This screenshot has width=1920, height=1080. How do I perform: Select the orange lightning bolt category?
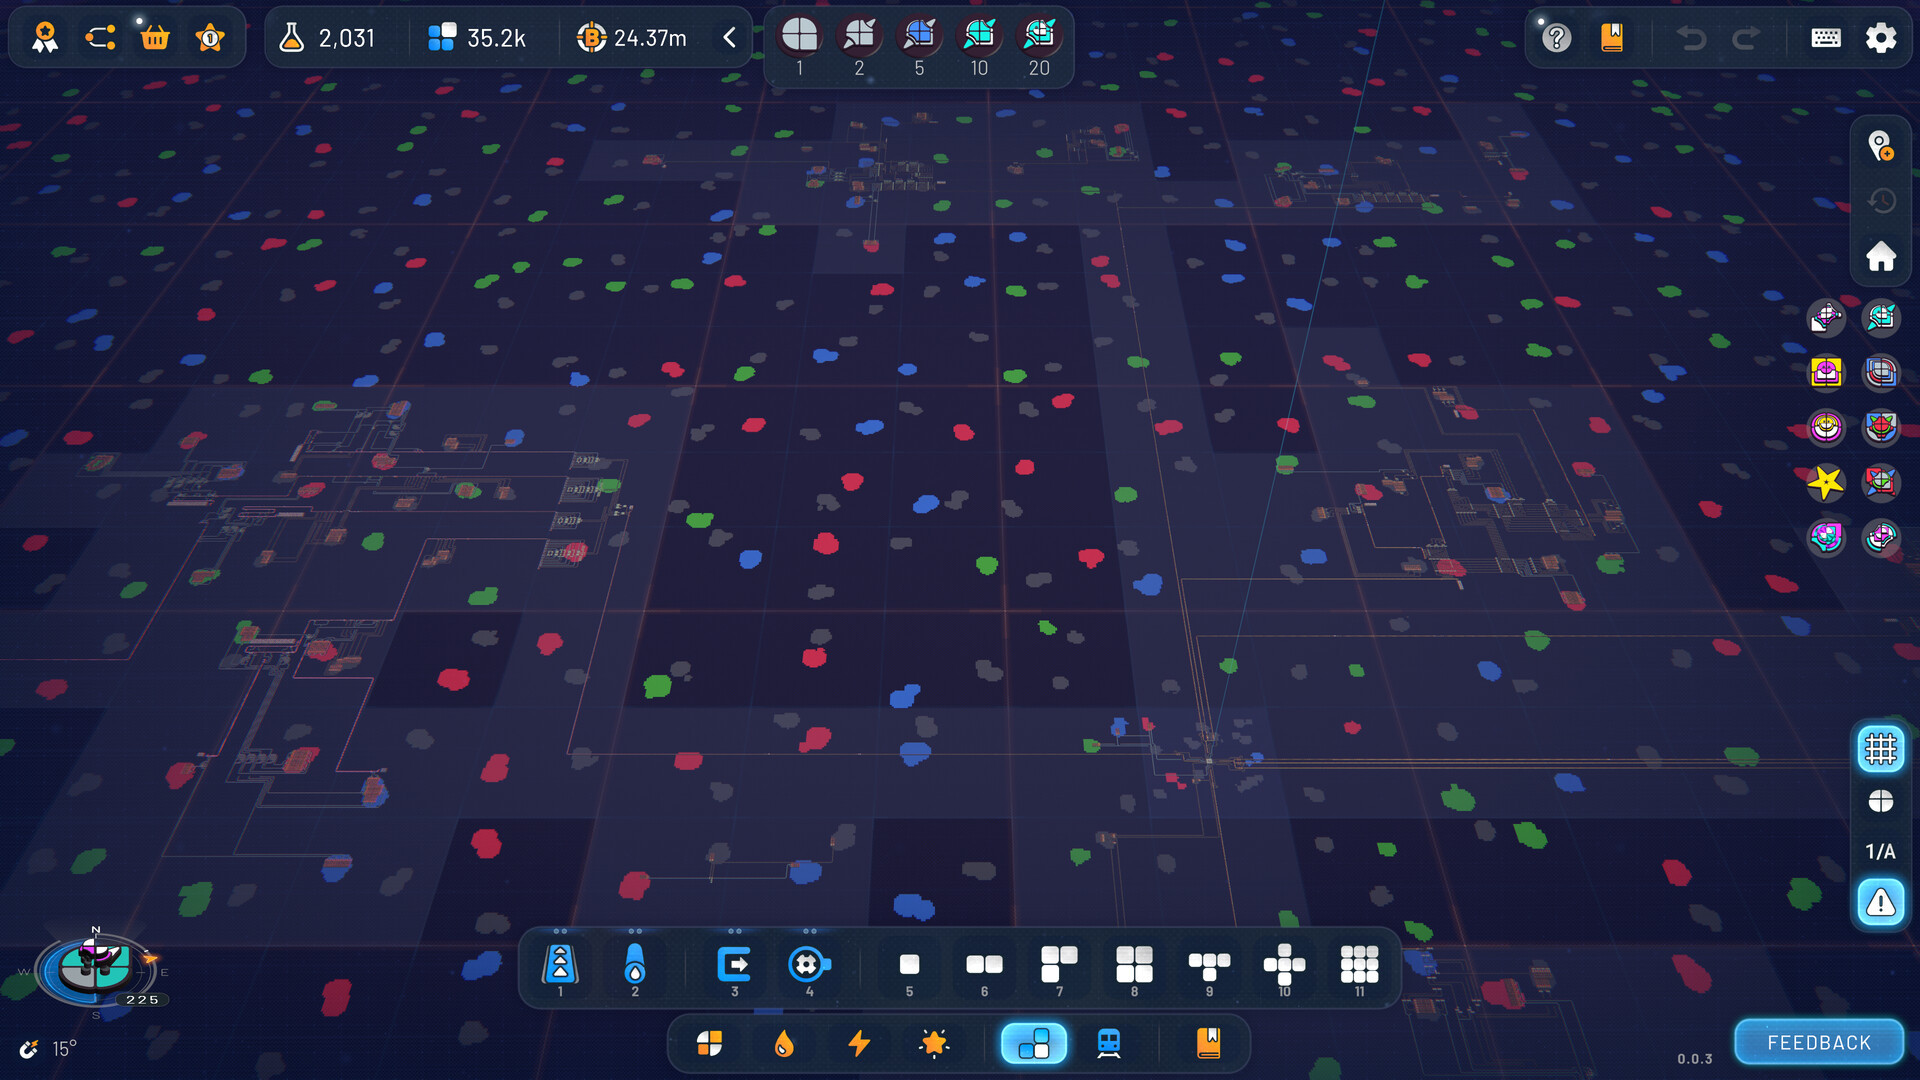(859, 1043)
